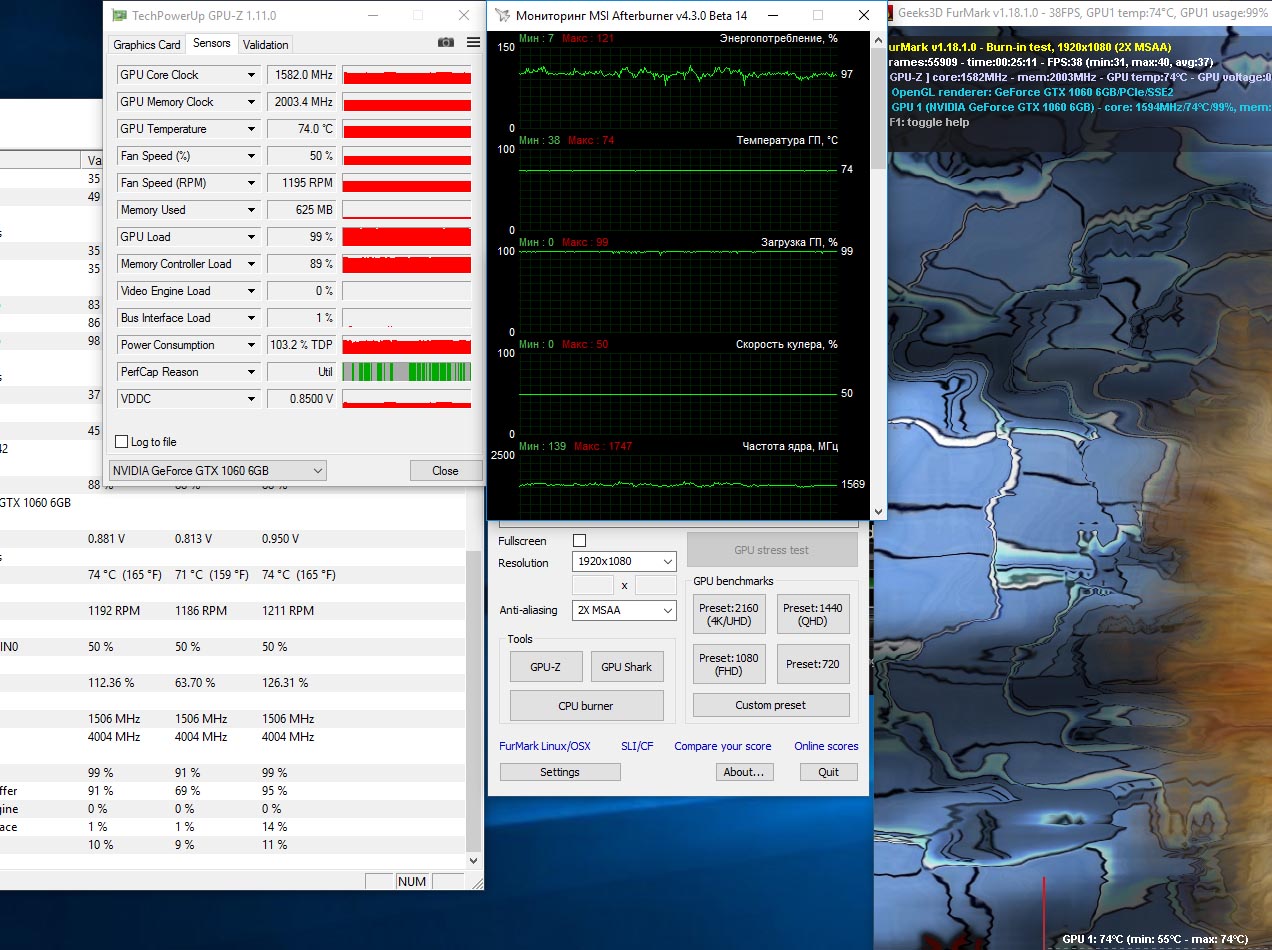Switch to the Graphics Card tab
This screenshot has height=950, width=1272.
(147, 44)
